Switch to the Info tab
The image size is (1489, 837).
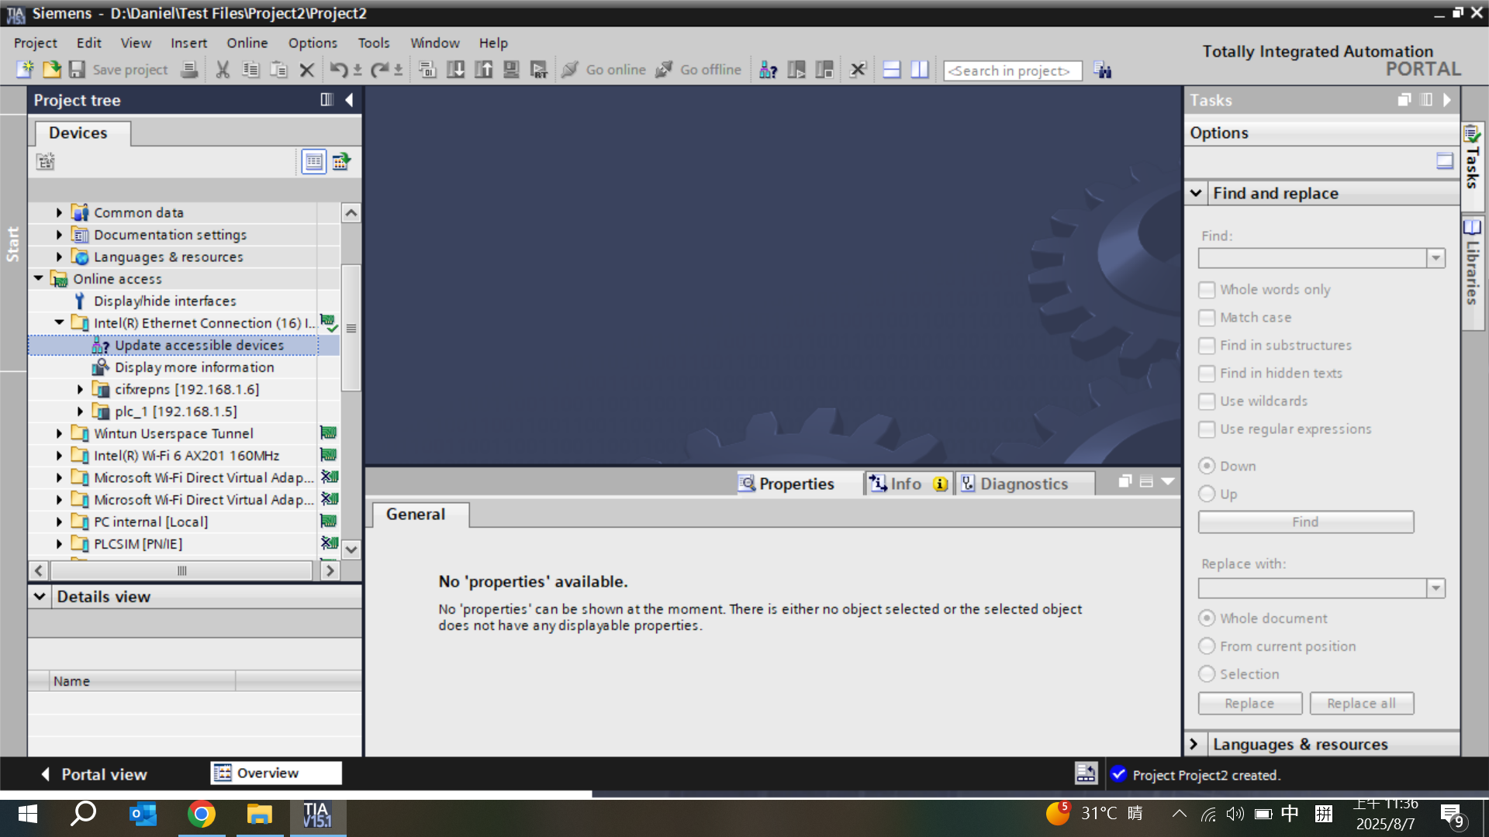pos(908,484)
